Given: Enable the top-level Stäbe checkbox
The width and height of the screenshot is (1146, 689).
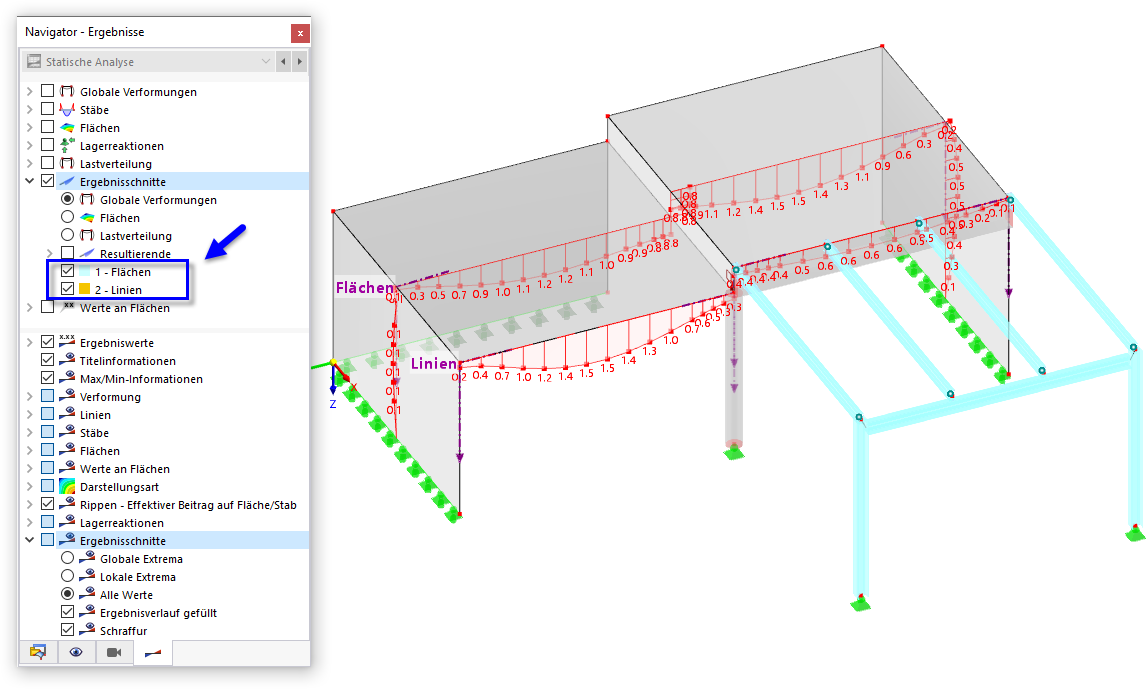Looking at the screenshot, I should [48, 109].
